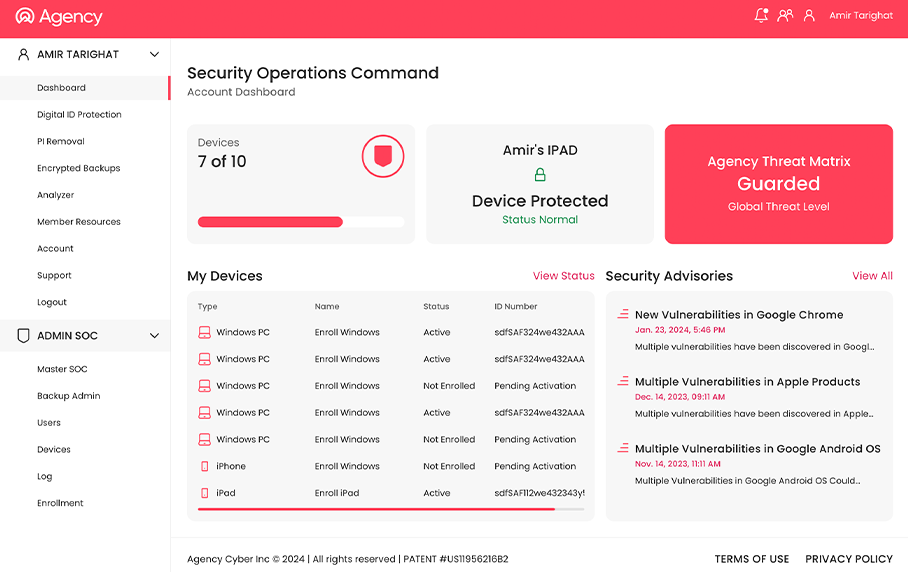Click the devices usage progress bar

pyautogui.click(x=300, y=222)
